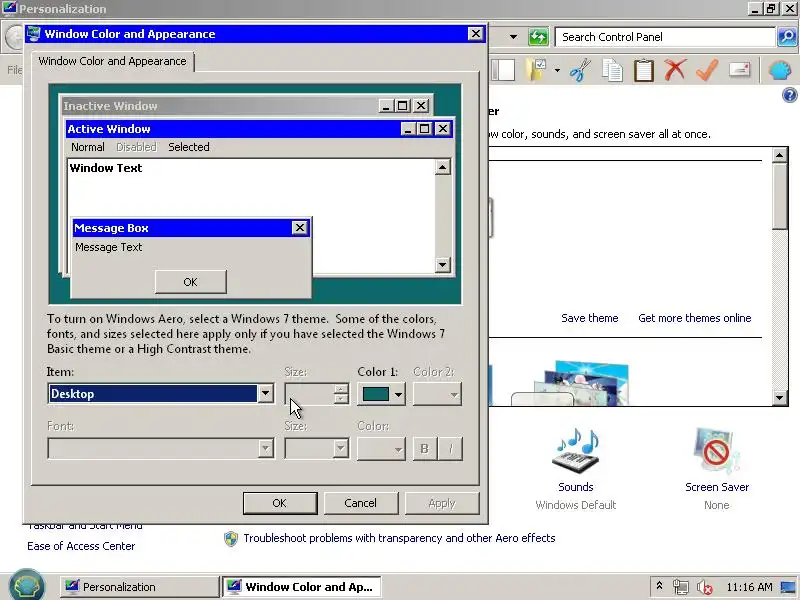
Task: Click the scissors Cut icon in toolbar
Action: [x=580, y=70]
